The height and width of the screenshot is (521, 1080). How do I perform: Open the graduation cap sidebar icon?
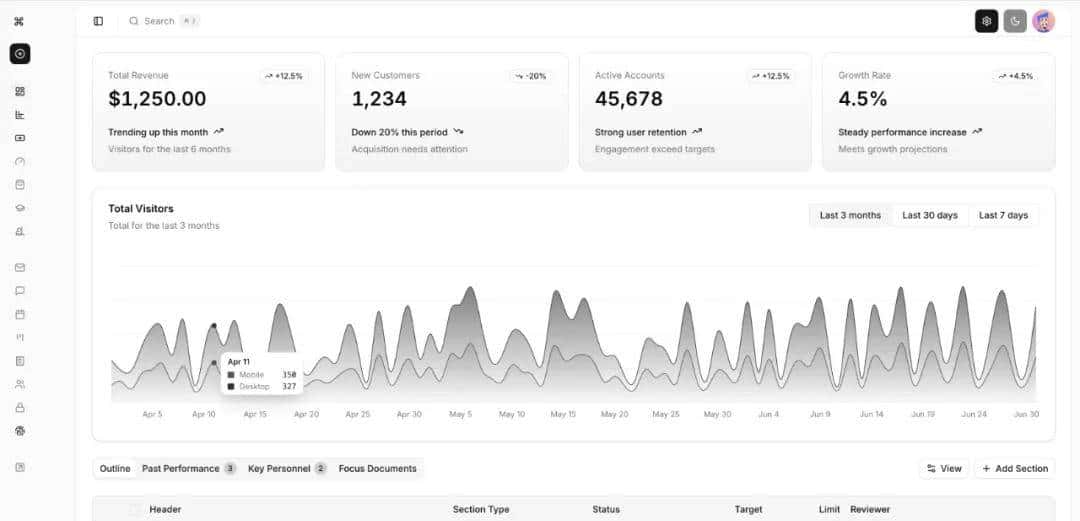pyautogui.click(x=20, y=208)
